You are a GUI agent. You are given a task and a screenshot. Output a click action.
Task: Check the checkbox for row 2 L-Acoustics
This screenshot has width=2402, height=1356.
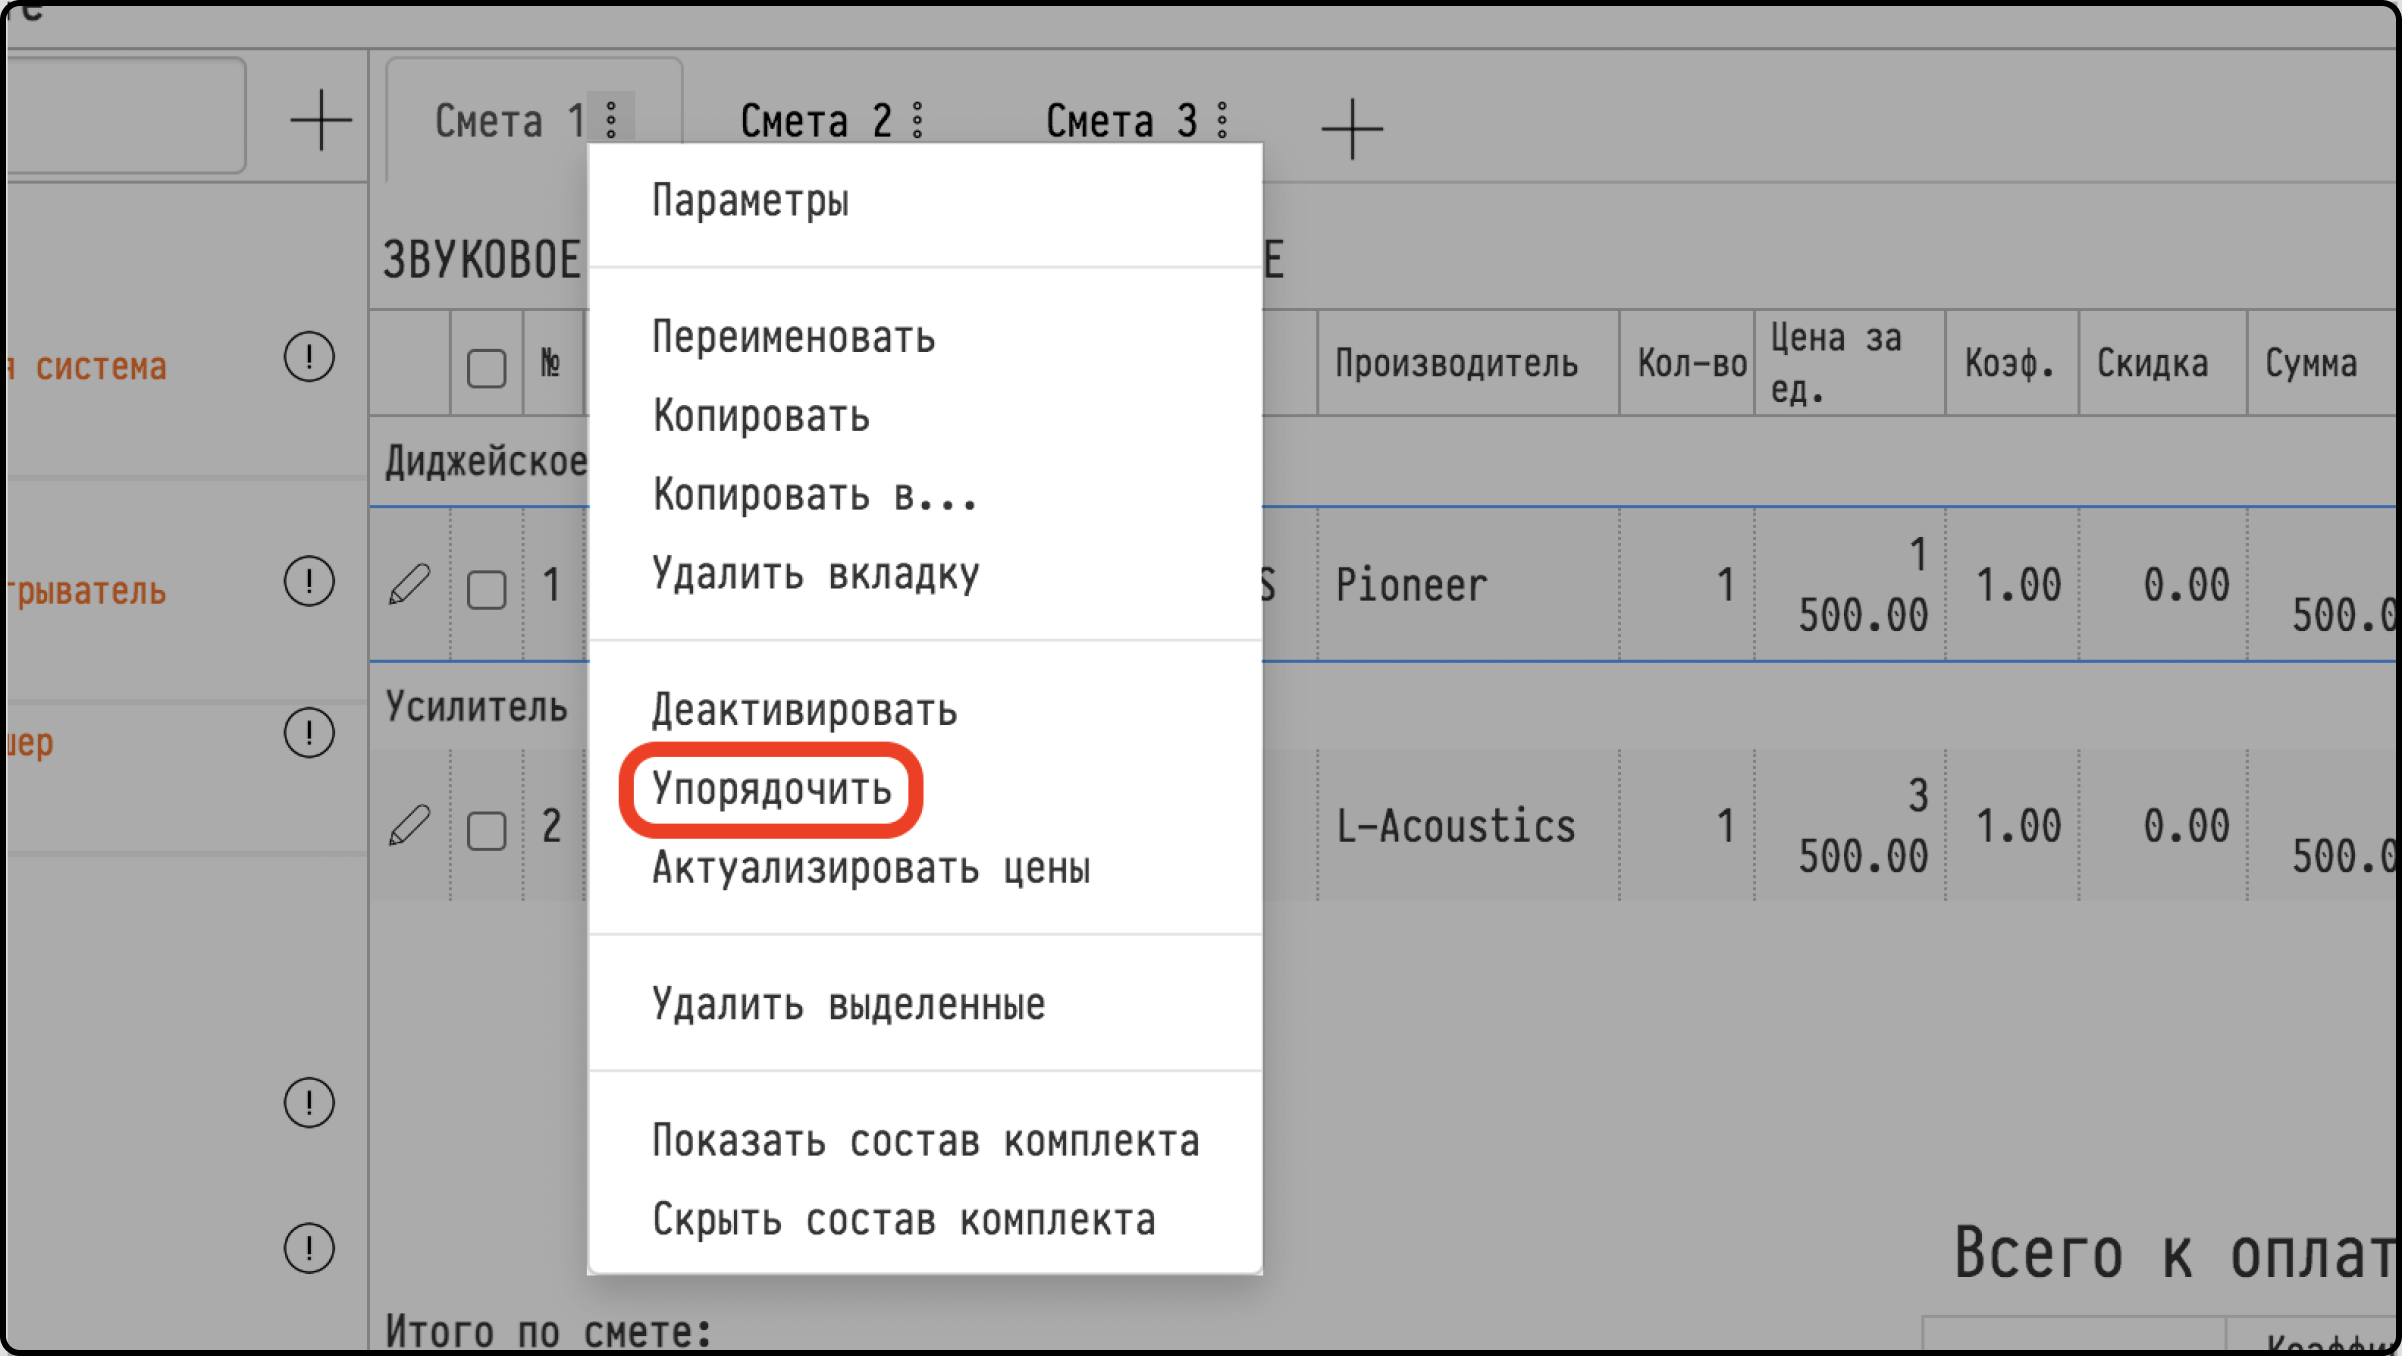487,831
